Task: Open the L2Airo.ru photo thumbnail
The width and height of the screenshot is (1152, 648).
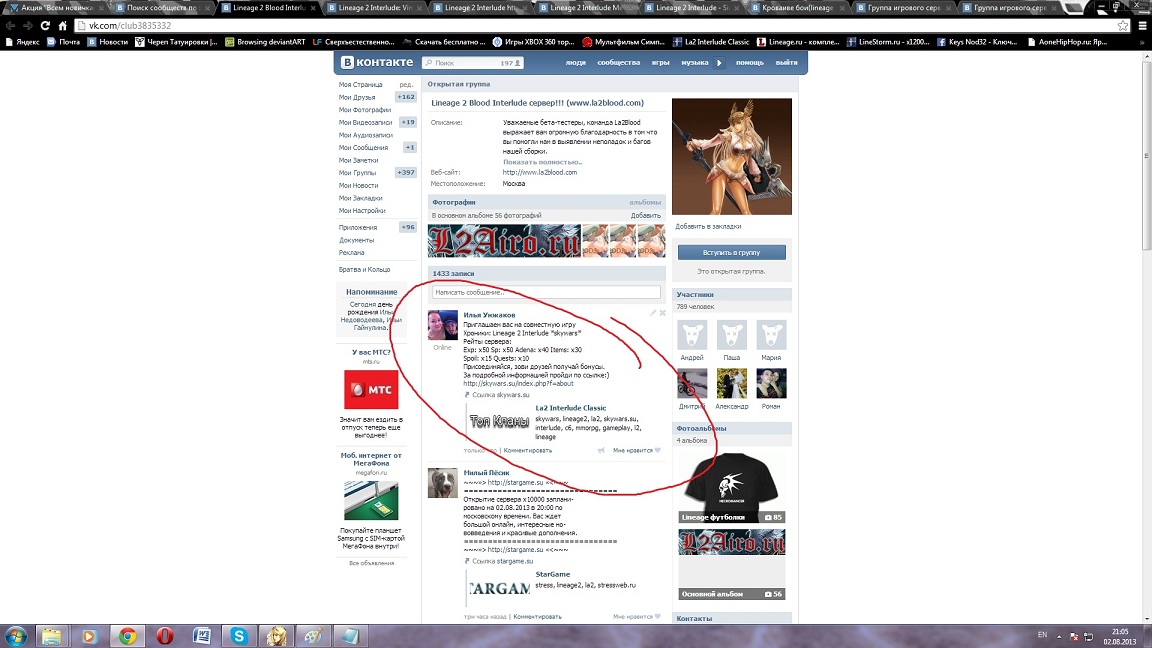Action: coord(504,241)
